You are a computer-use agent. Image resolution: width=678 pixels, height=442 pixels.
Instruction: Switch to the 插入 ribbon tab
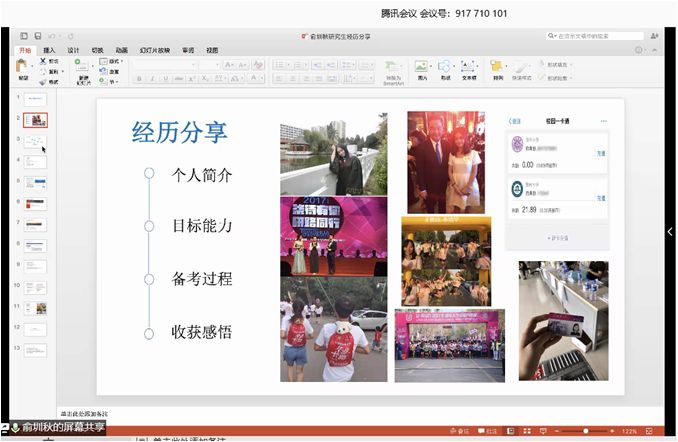[x=49, y=50]
